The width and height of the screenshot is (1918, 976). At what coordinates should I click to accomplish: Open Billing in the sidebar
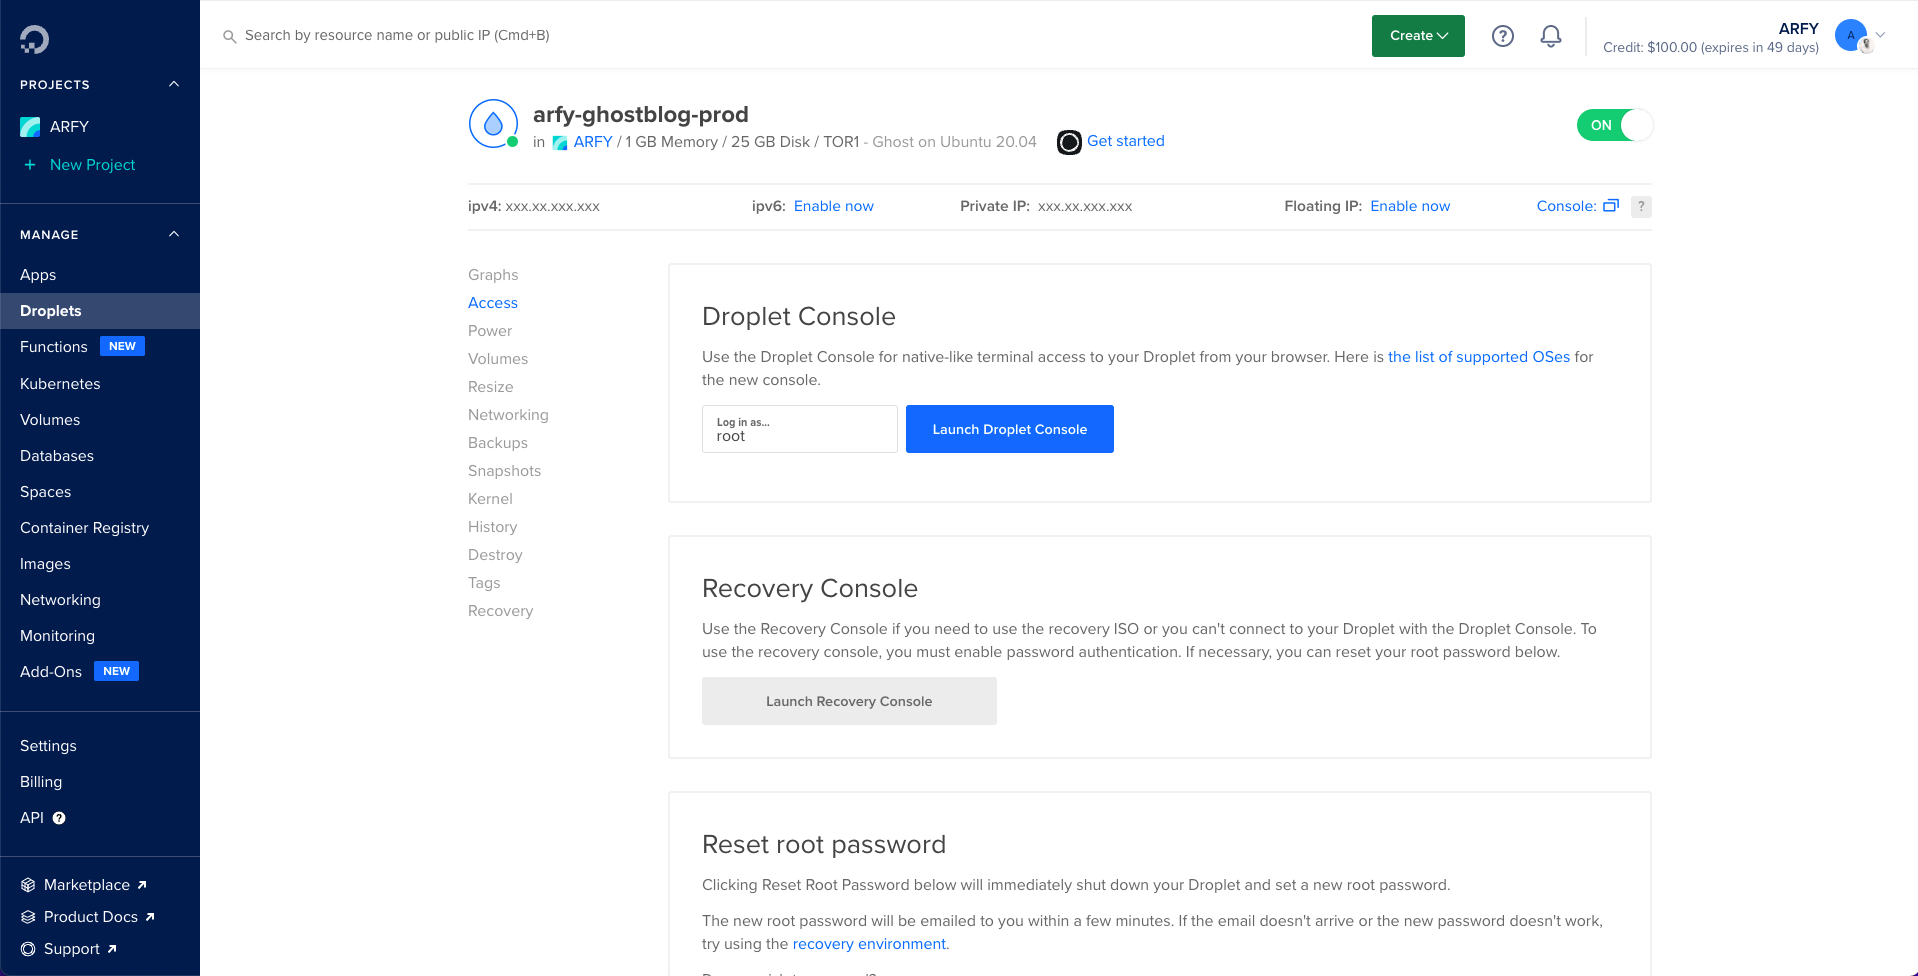[x=41, y=782]
